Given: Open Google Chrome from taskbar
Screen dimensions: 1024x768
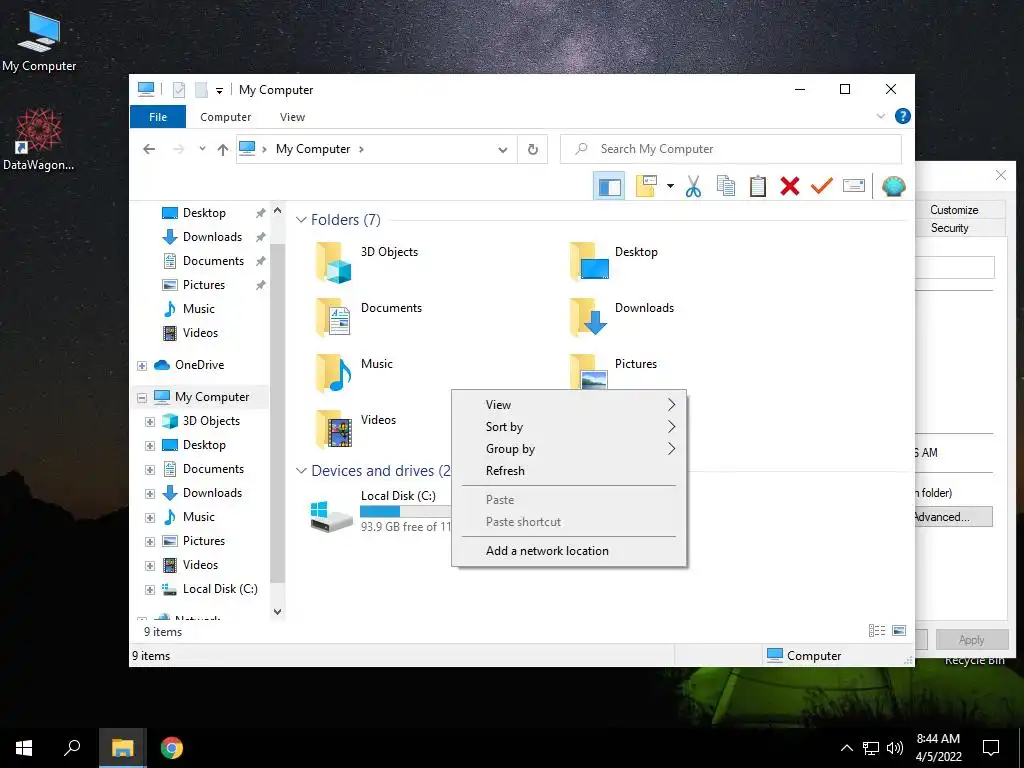Looking at the screenshot, I should (x=172, y=748).
